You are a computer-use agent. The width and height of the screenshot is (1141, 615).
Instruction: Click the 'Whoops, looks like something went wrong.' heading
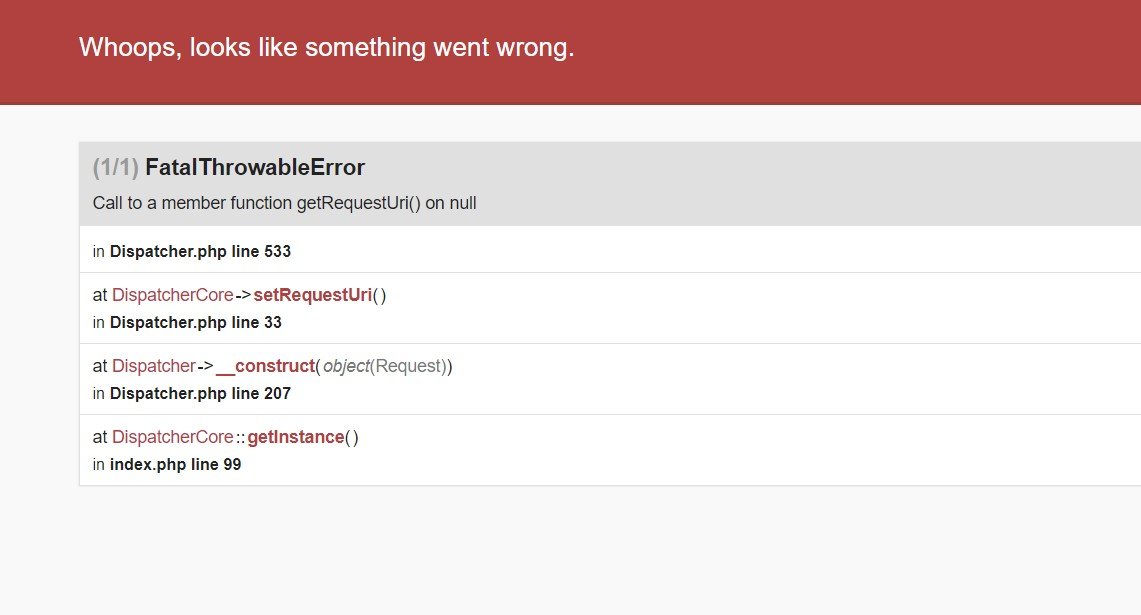(x=326, y=48)
